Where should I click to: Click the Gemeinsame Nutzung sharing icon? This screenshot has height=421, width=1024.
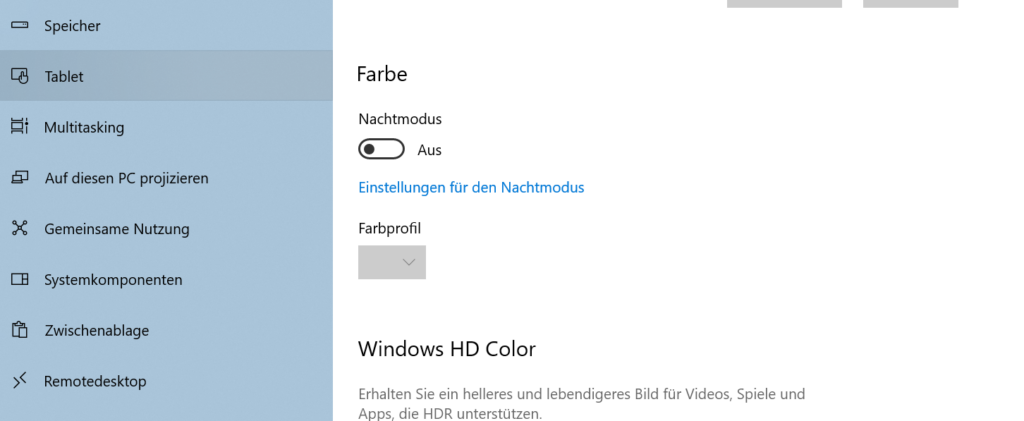(19, 229)
